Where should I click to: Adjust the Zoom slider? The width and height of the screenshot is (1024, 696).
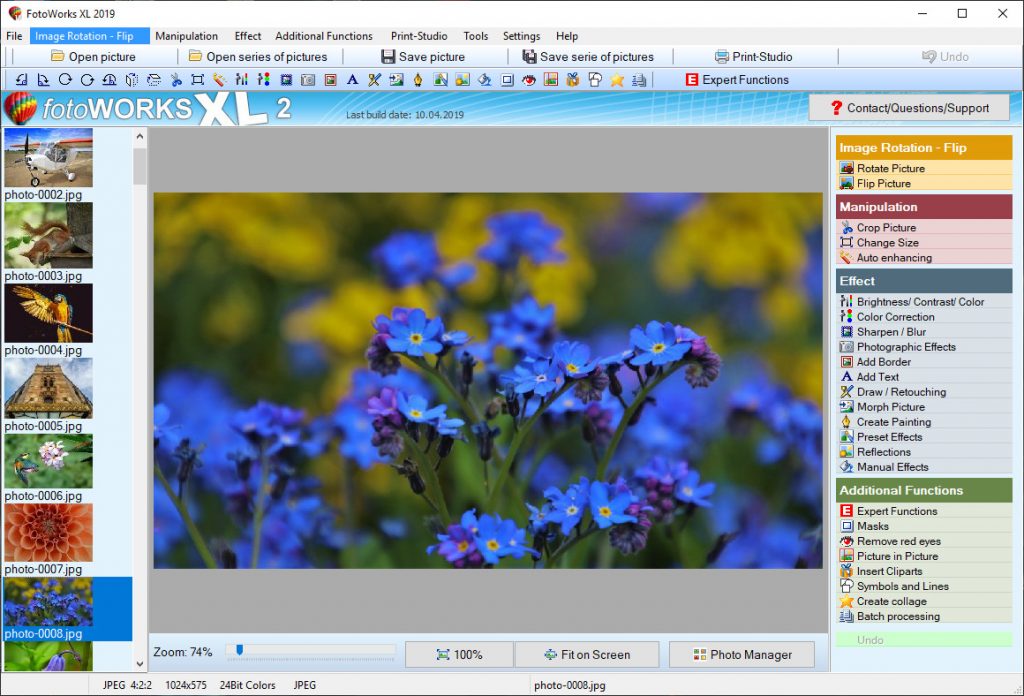tap(240, 650)
